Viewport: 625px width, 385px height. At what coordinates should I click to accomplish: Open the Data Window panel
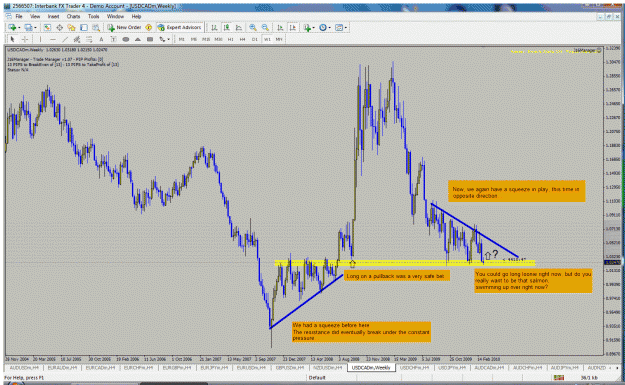[x=59, y=28]
